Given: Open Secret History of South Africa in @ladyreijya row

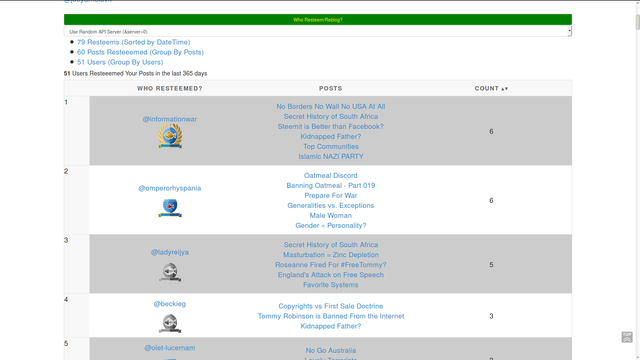Looking at the screenshot, I should pos(331,245).
